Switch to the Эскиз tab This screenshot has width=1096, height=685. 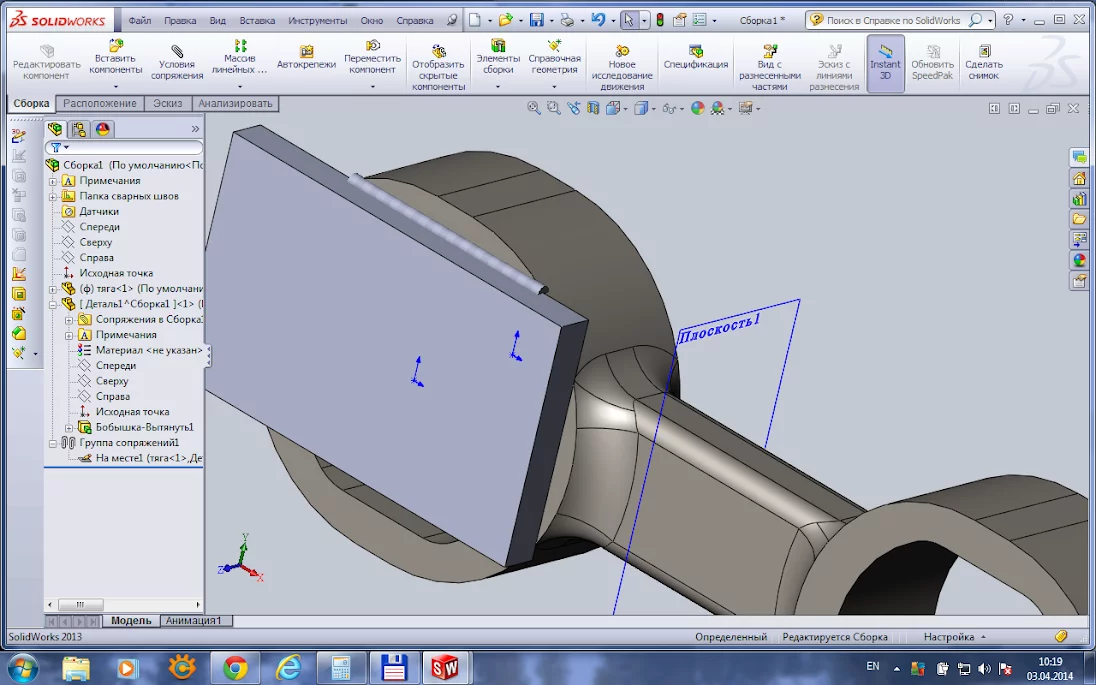click(167, 103)
